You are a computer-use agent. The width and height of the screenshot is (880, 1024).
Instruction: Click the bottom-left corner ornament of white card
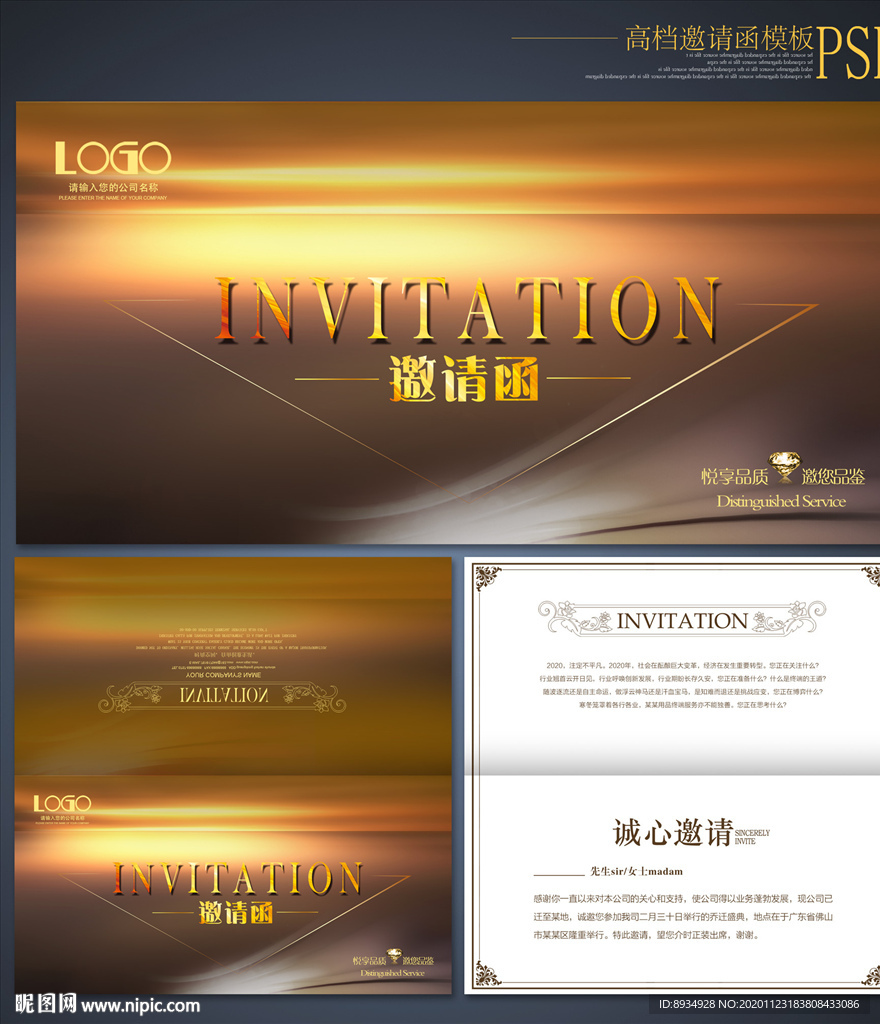pyautogui.click(x=488, y=973)
